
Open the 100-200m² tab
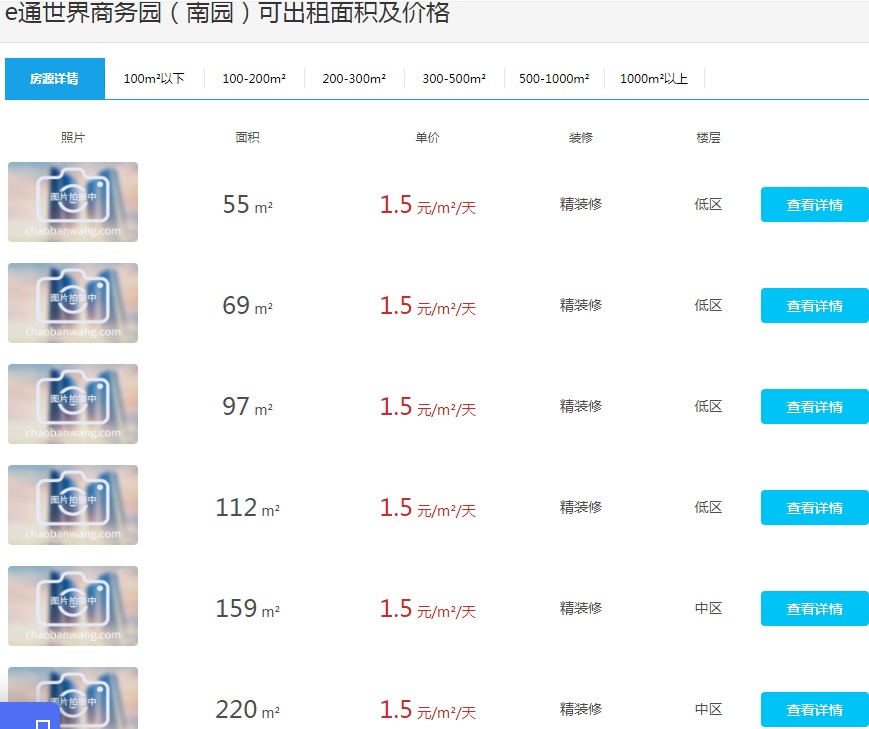(x=254, y=79)
